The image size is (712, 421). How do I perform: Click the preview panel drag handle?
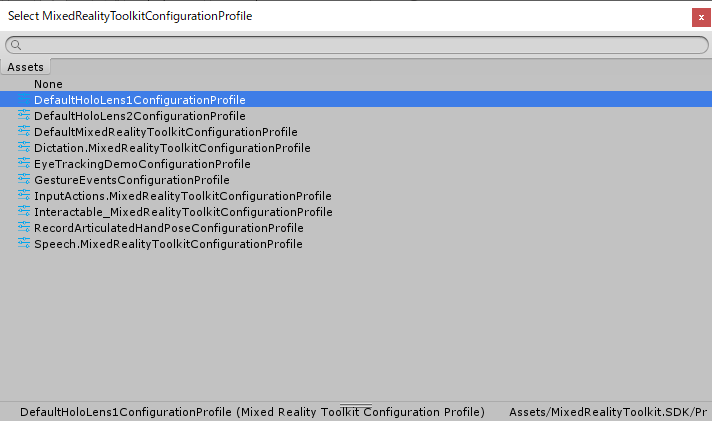click(x=356, y=405)
